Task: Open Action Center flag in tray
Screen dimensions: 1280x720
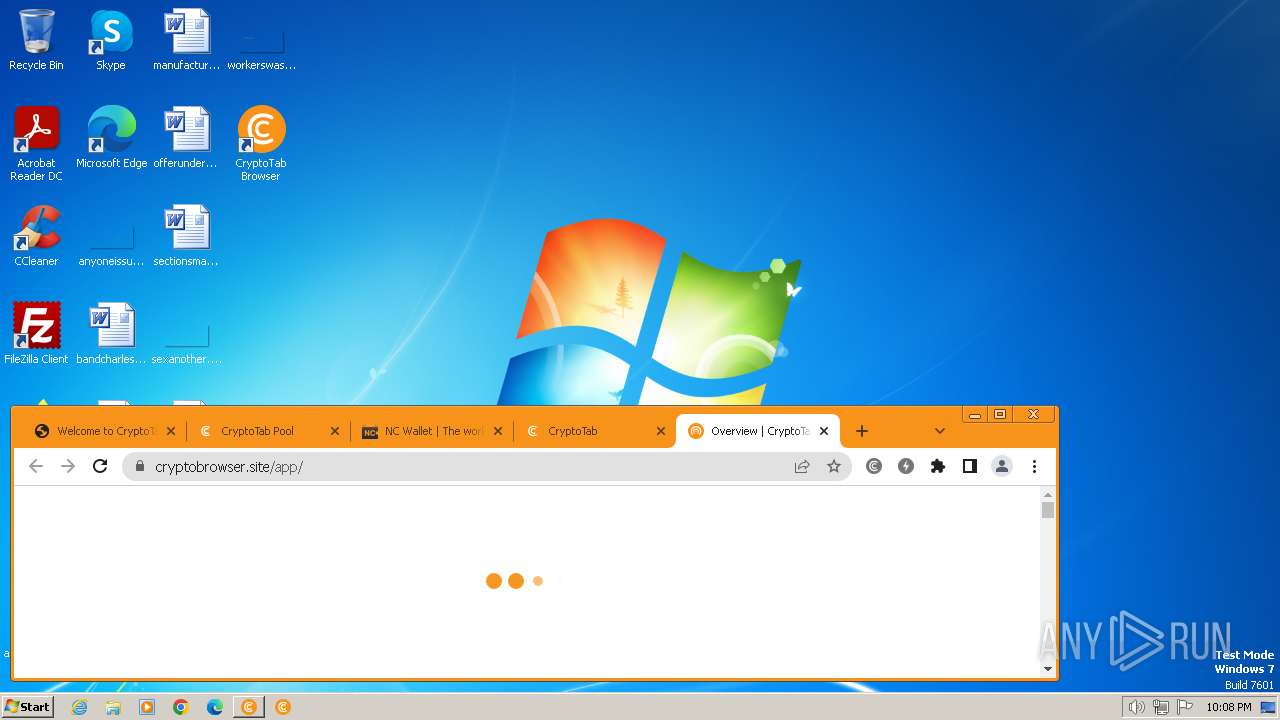Action: click(1185, 707)
